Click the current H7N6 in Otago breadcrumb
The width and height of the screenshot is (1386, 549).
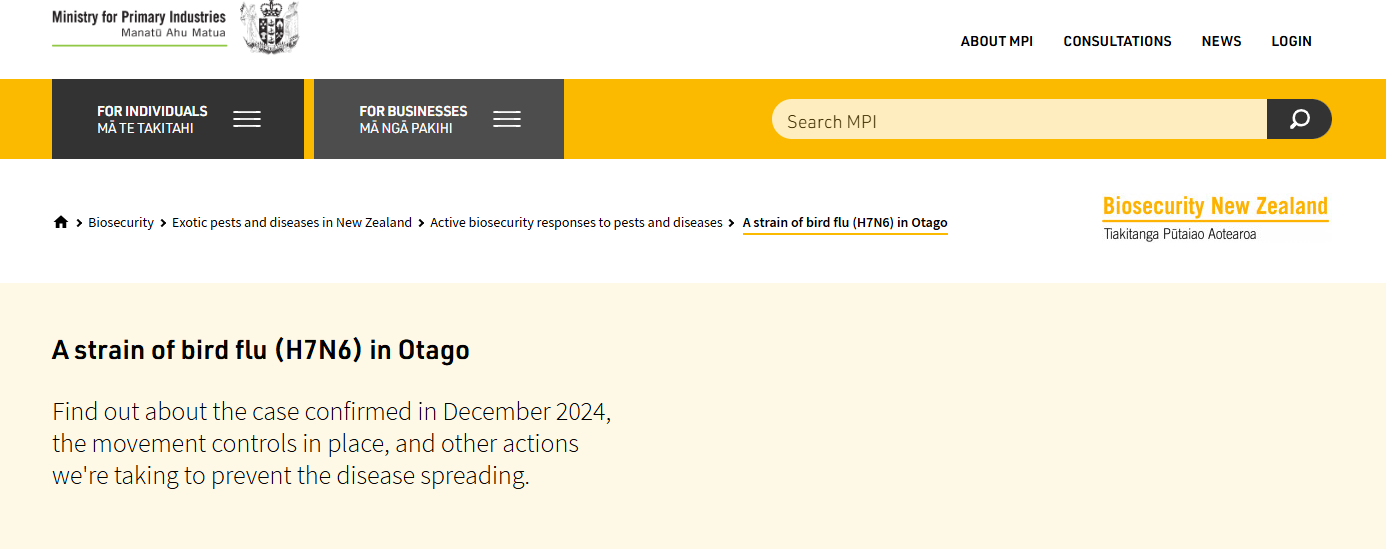pyautogui.click(x=845, y=223)
